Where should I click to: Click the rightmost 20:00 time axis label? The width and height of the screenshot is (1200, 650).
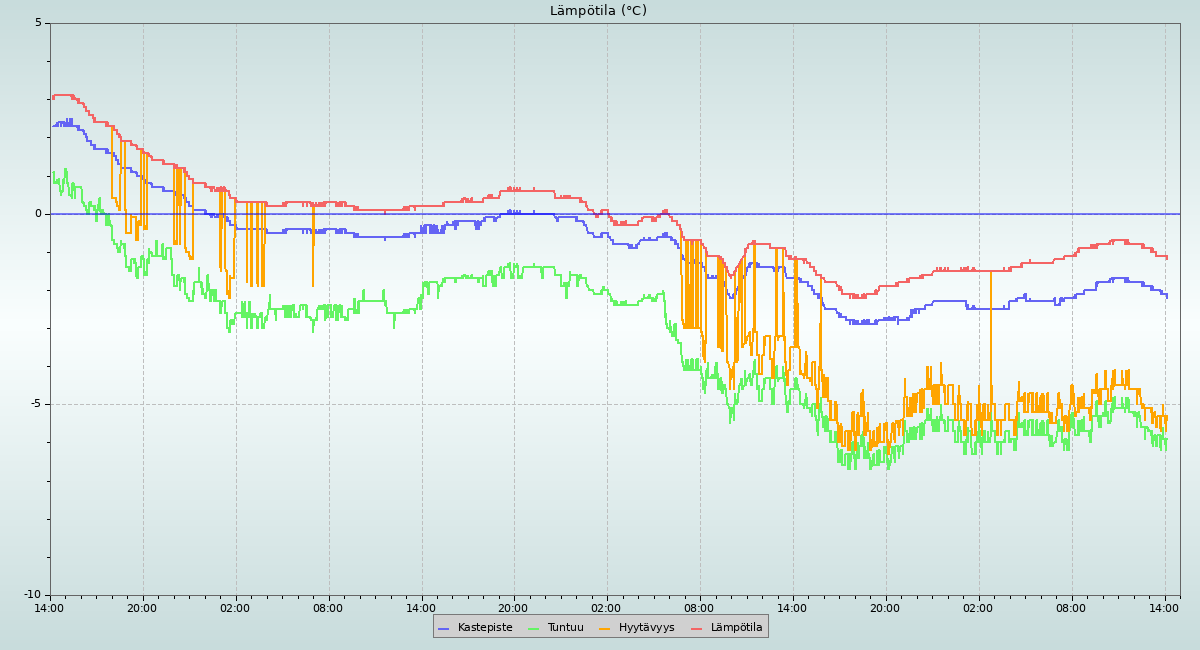pos(885,608)
